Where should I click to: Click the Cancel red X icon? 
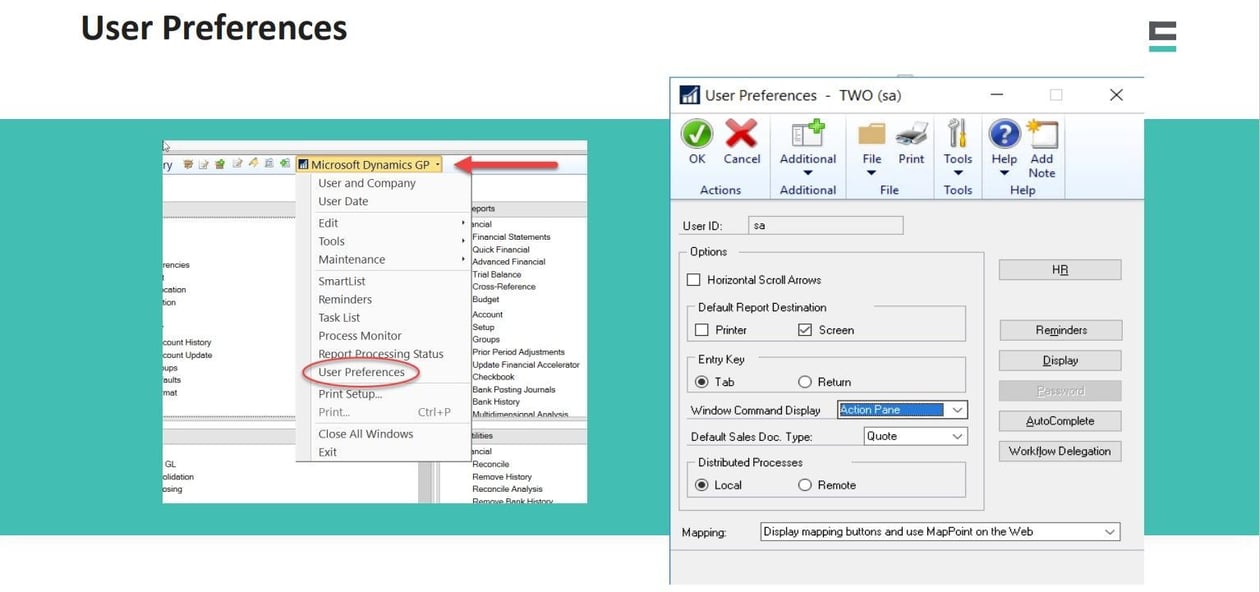pyautogui.click(x=741, y=135)
